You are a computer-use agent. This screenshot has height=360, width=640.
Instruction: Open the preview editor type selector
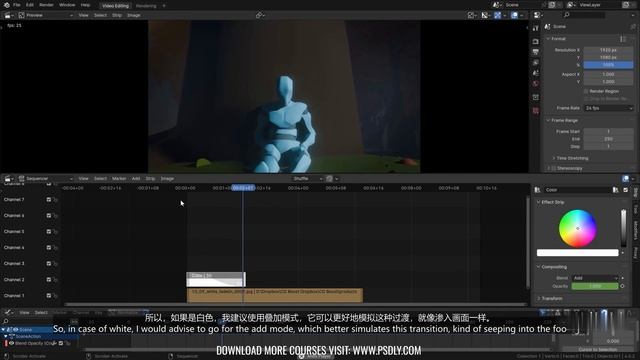(8, 15)
